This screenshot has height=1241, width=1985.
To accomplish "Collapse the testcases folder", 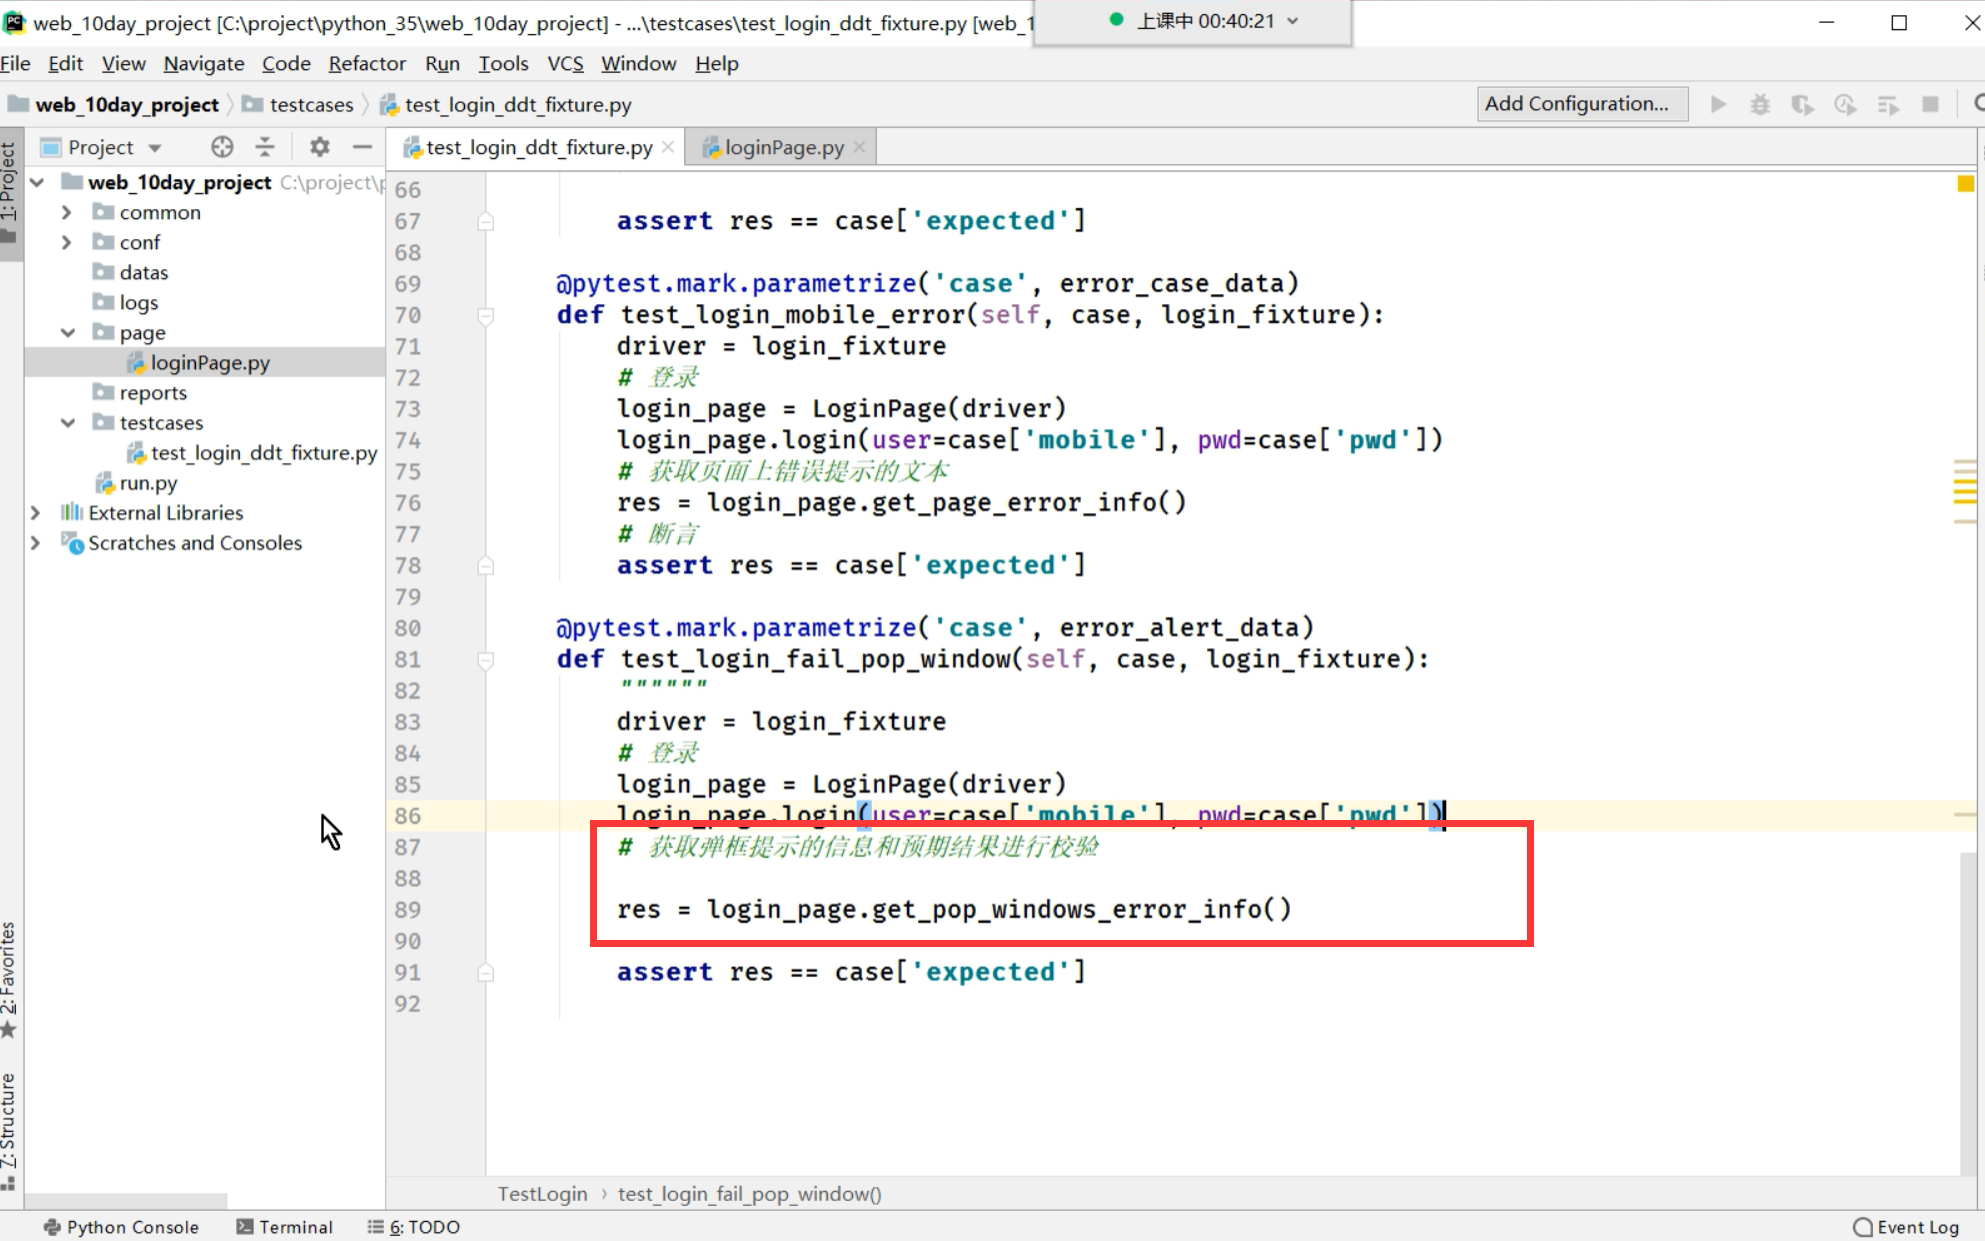I will tap(67, 423).
